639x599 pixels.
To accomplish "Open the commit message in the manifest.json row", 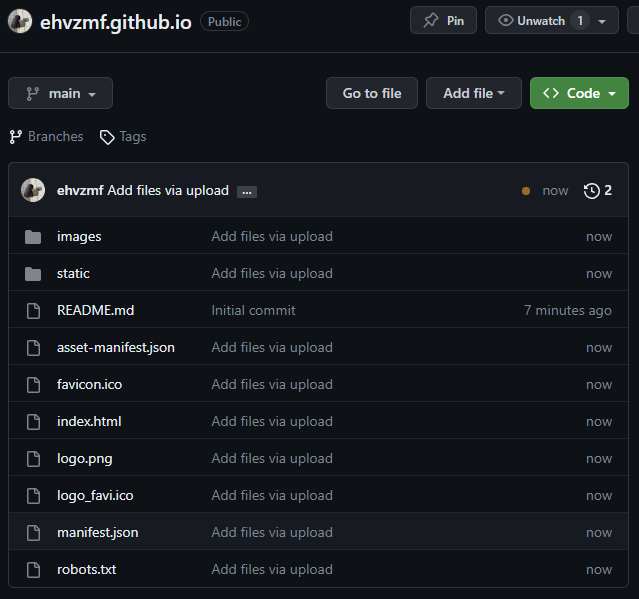I will pos(272,533).
